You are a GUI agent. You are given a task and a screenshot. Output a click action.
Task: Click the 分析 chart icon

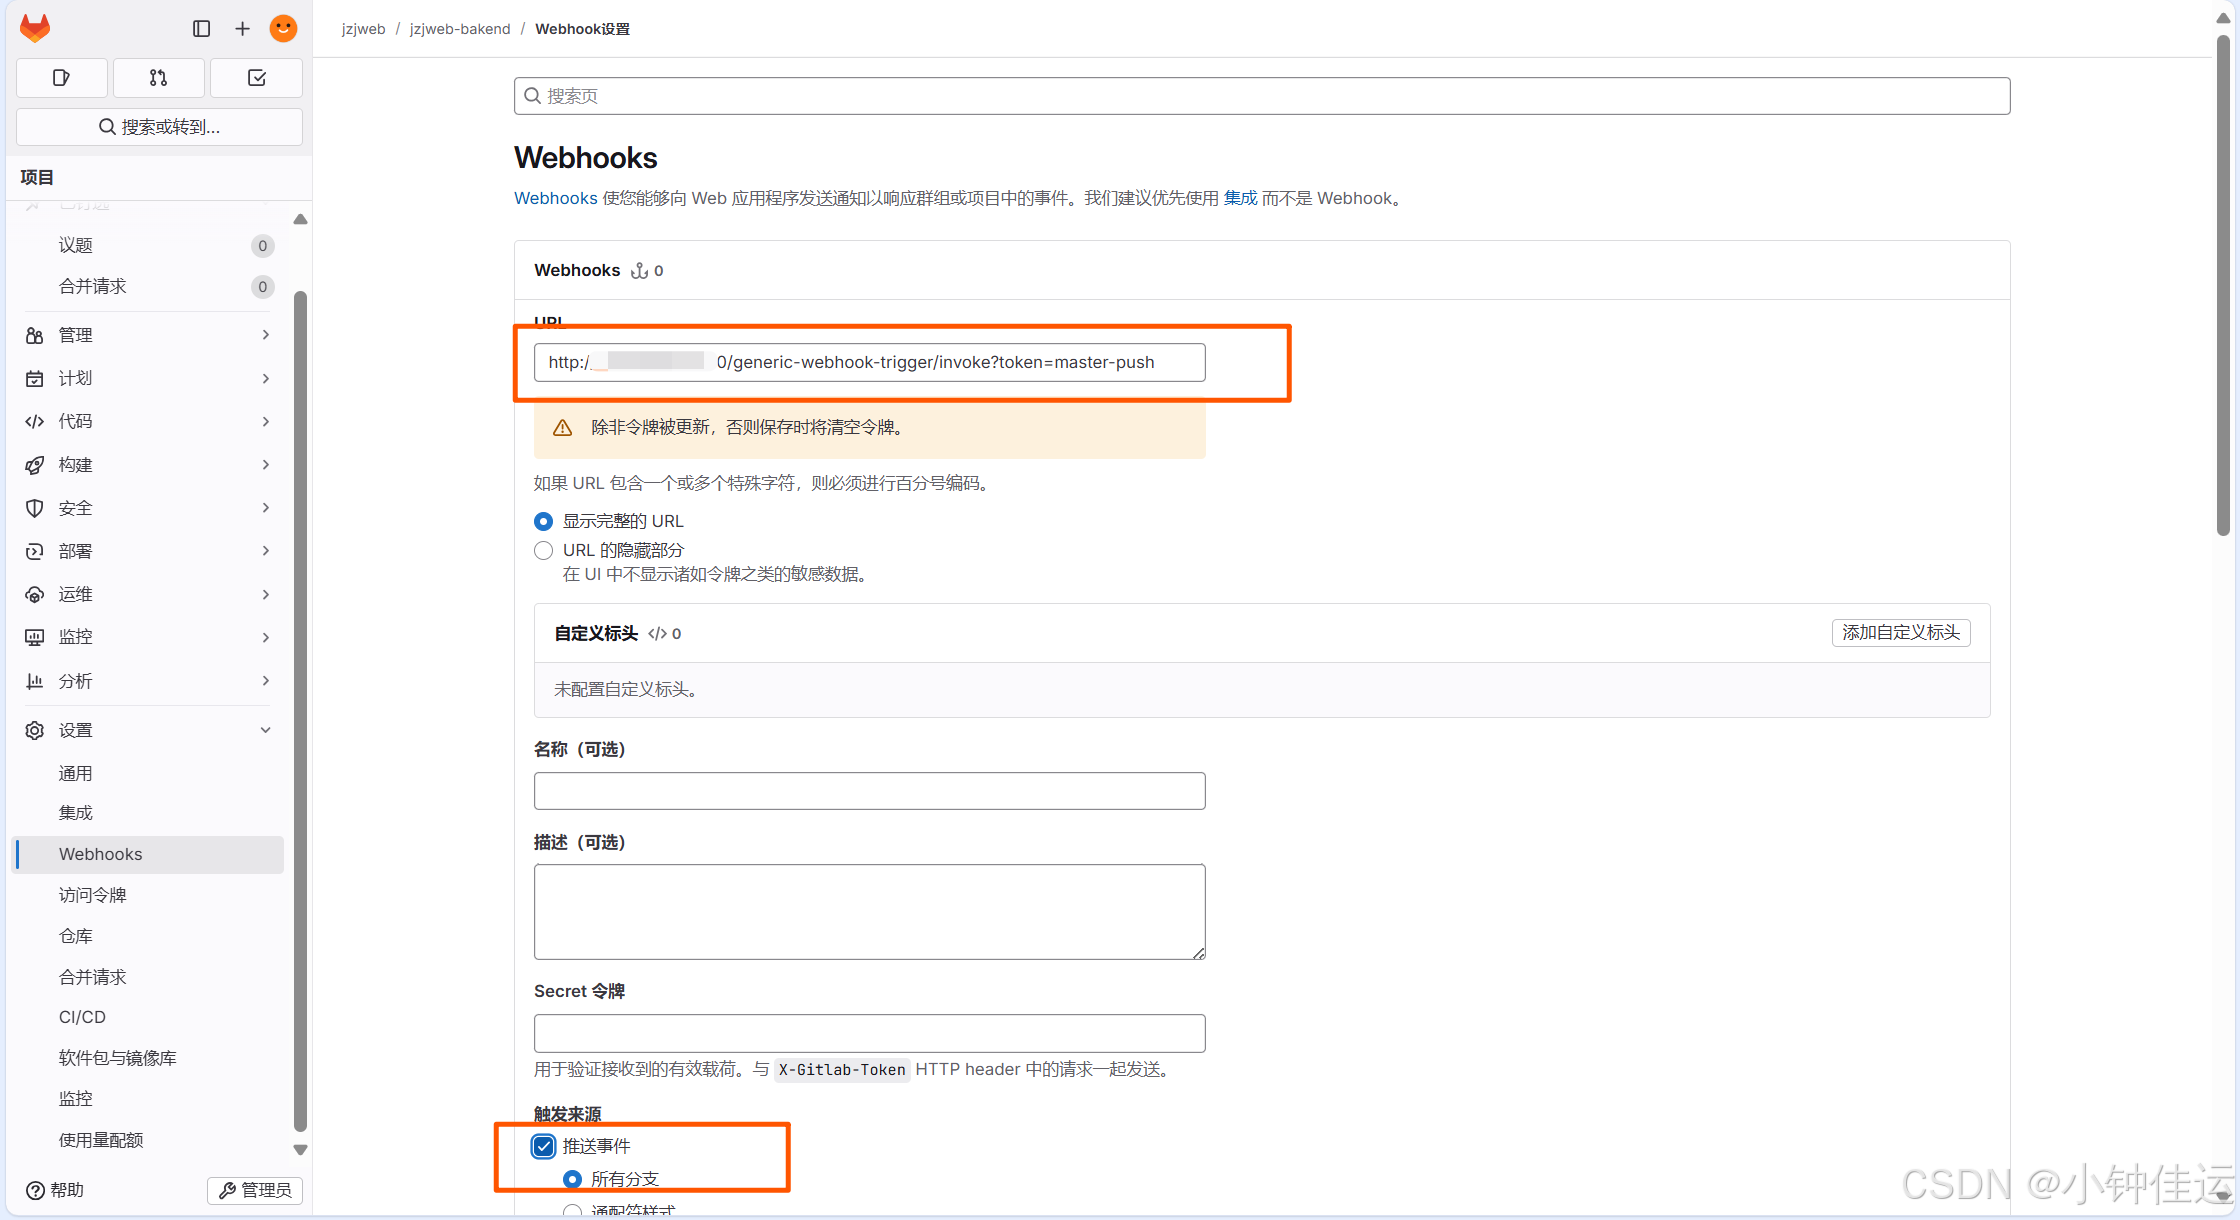click(x=35, y=681)
